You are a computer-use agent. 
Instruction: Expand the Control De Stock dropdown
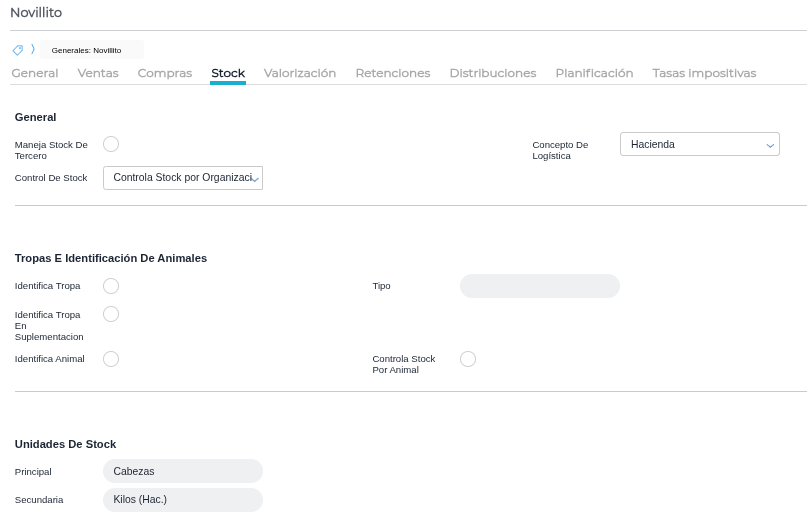coord(183,178)
